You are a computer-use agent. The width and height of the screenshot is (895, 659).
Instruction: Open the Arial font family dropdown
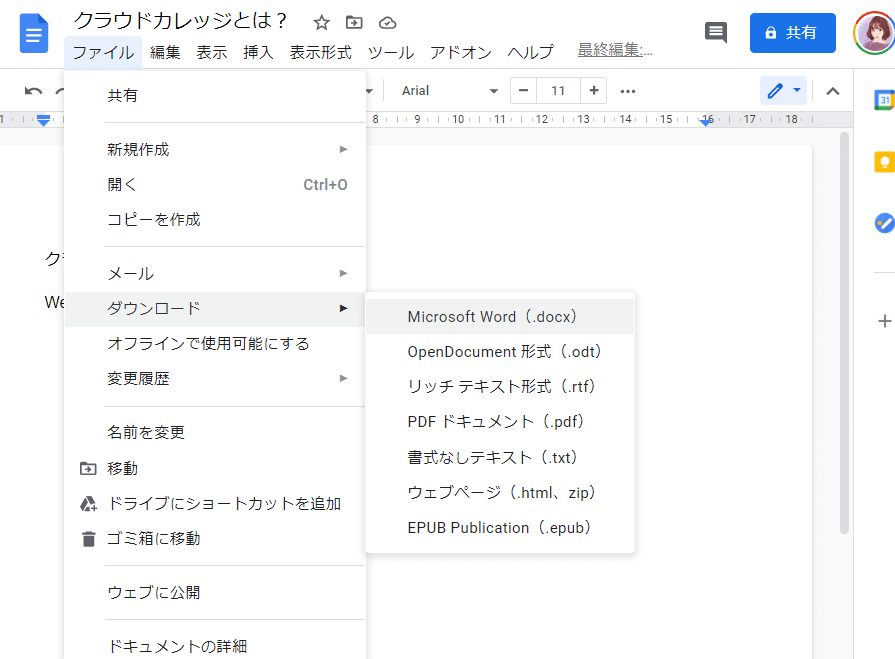click(445, 90)
